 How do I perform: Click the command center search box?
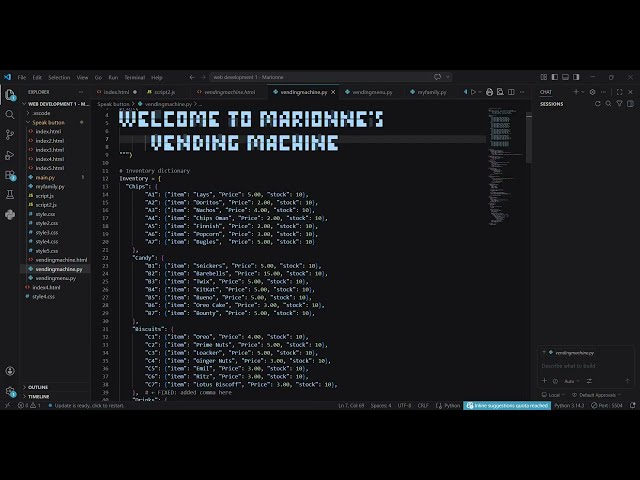point(331,77)
